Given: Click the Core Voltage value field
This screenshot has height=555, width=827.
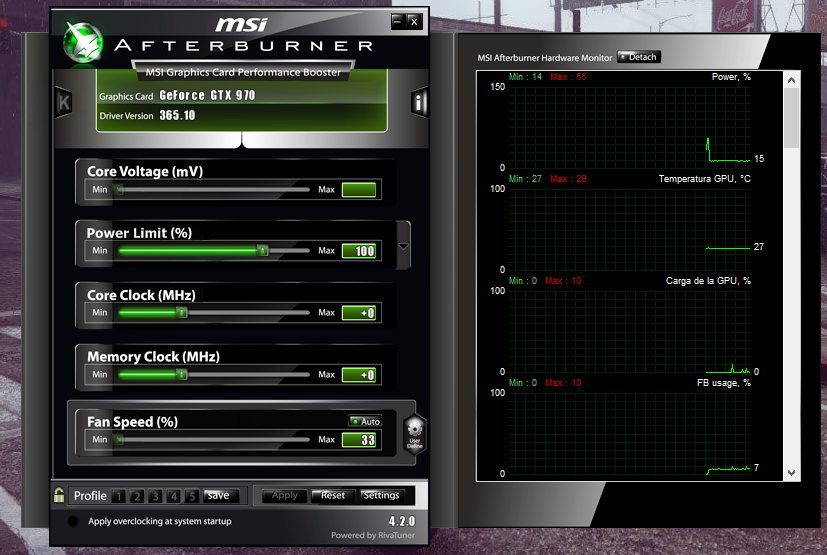Looking at the screenshot, I should click(x=359, y=190).
